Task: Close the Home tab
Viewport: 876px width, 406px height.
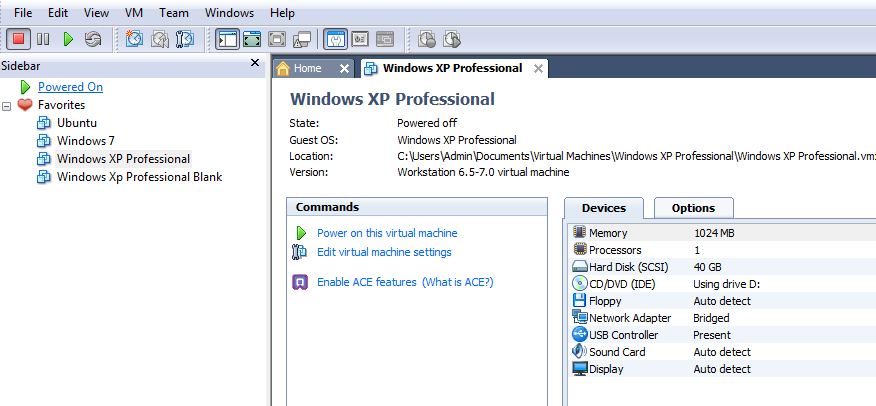Action: [344, 69]
